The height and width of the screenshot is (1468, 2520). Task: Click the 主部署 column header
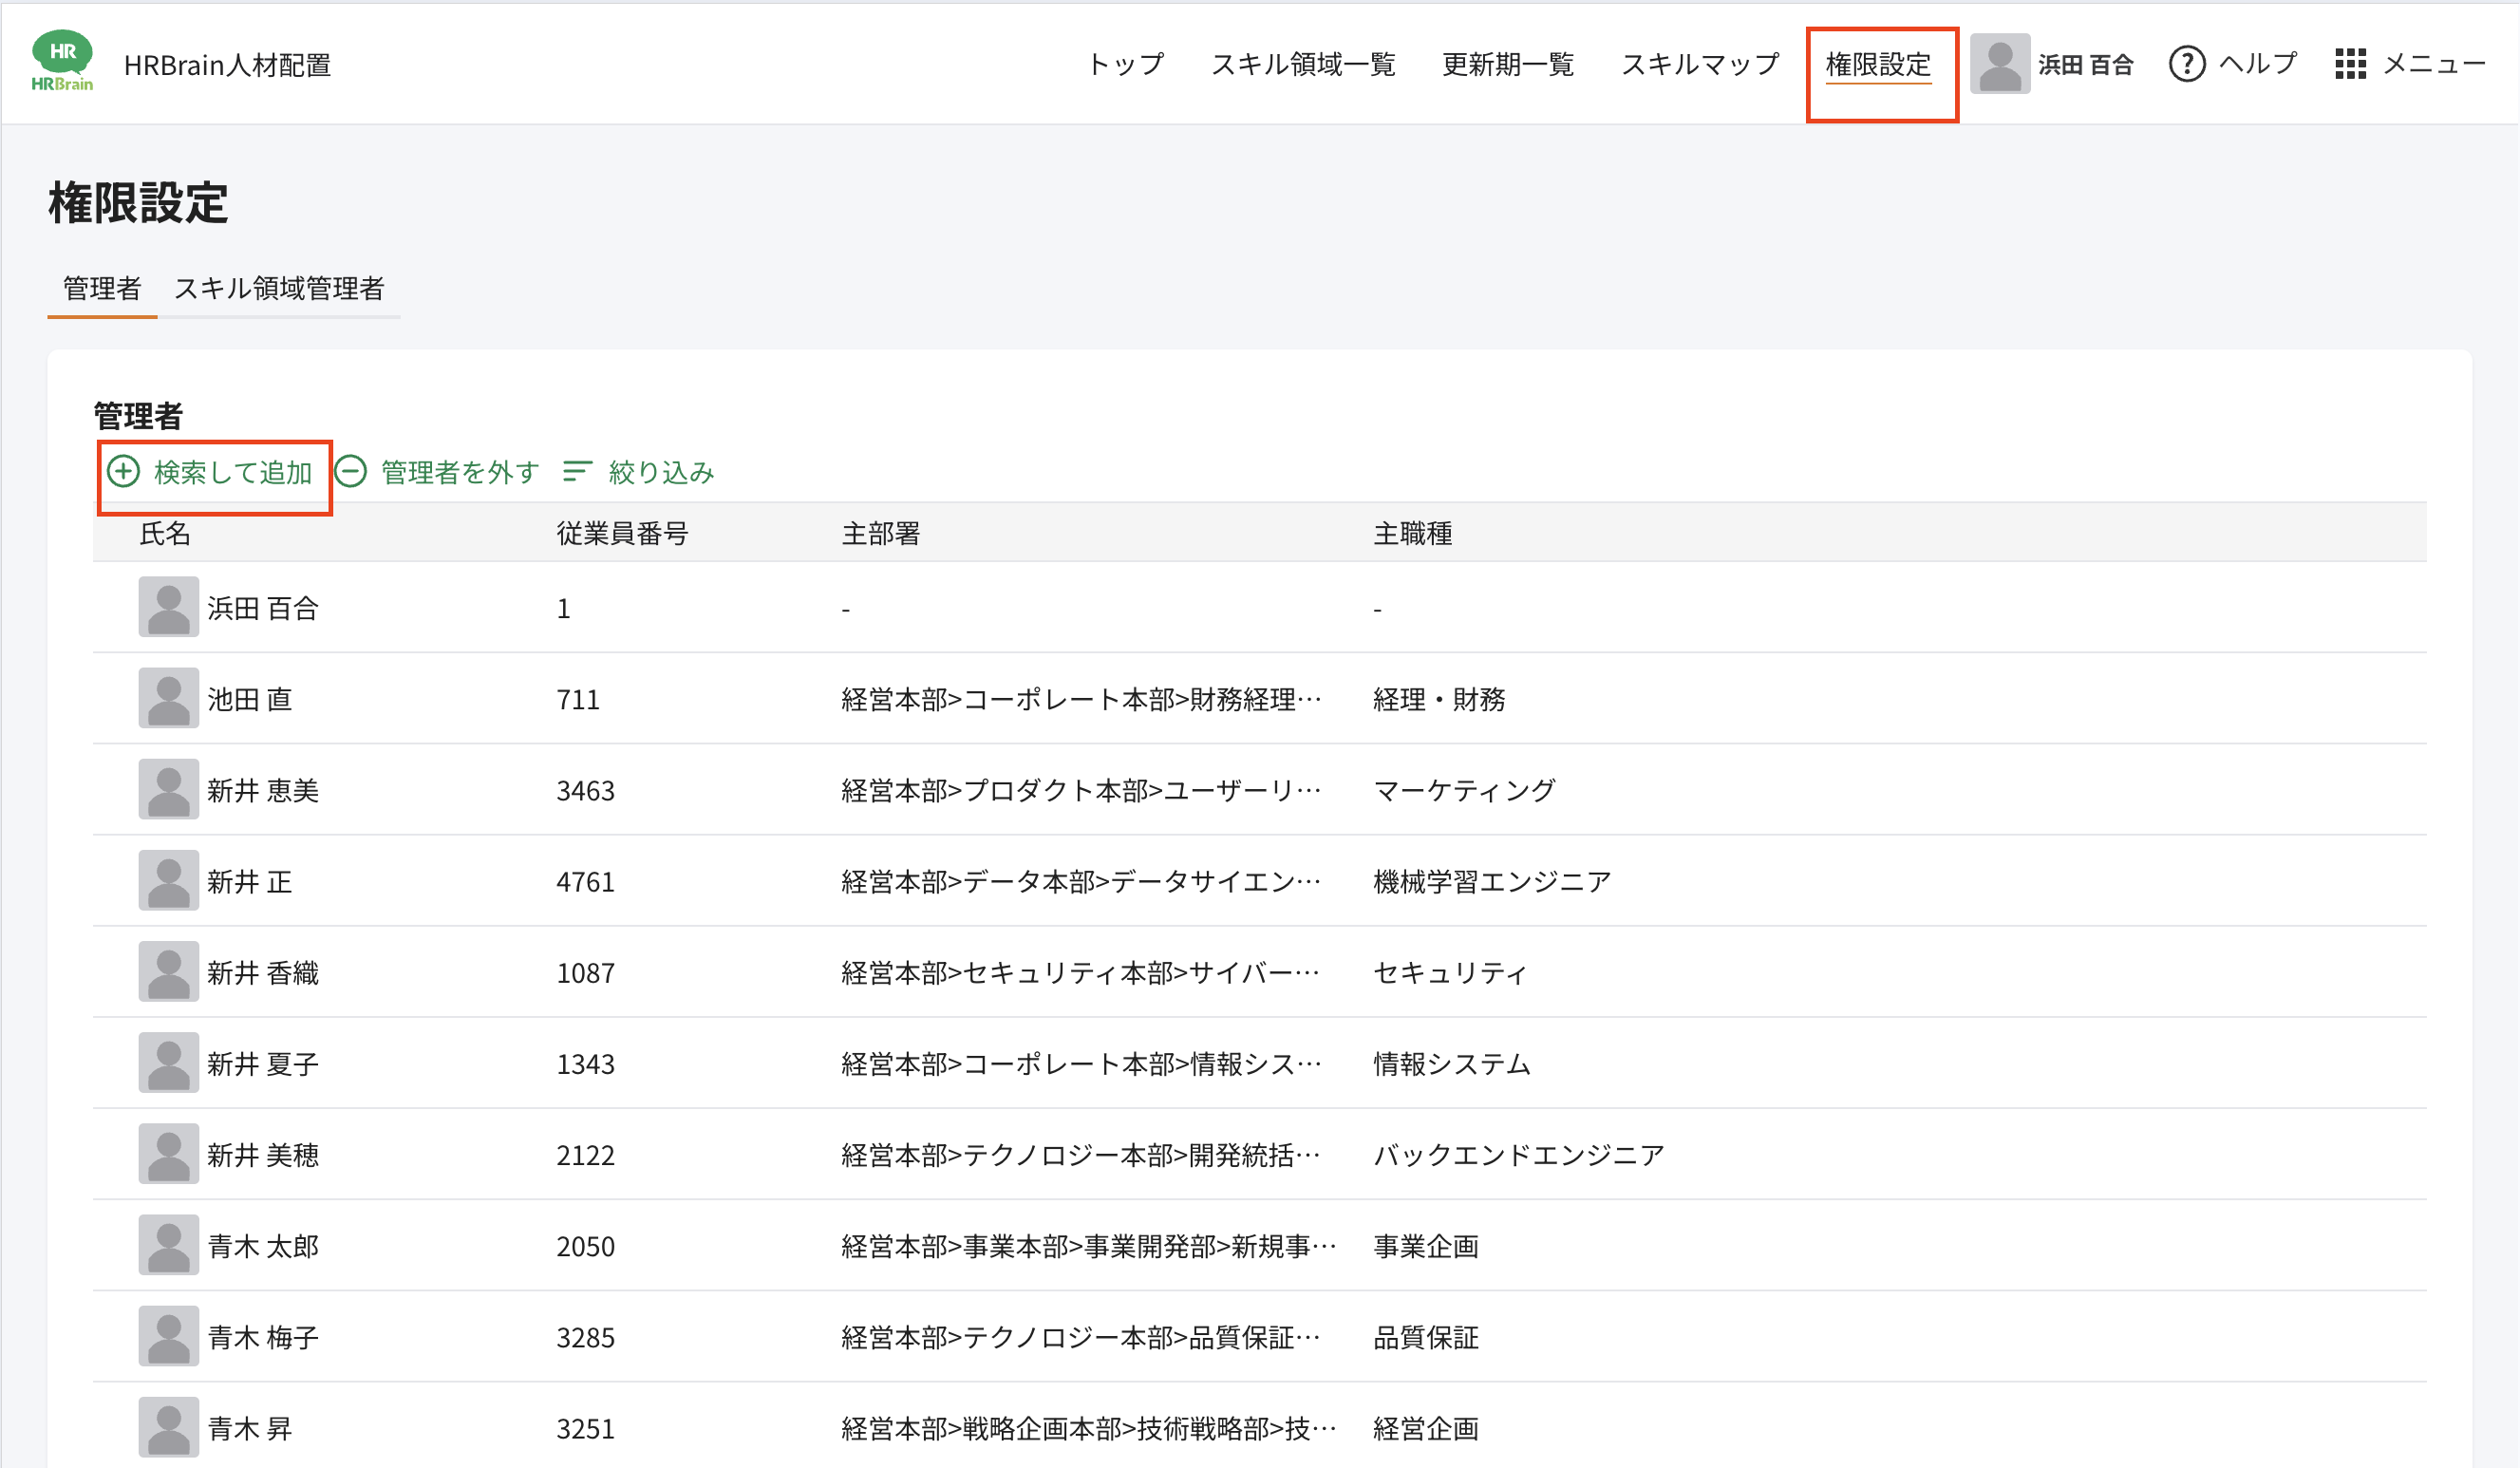click(x=880, y=533)
